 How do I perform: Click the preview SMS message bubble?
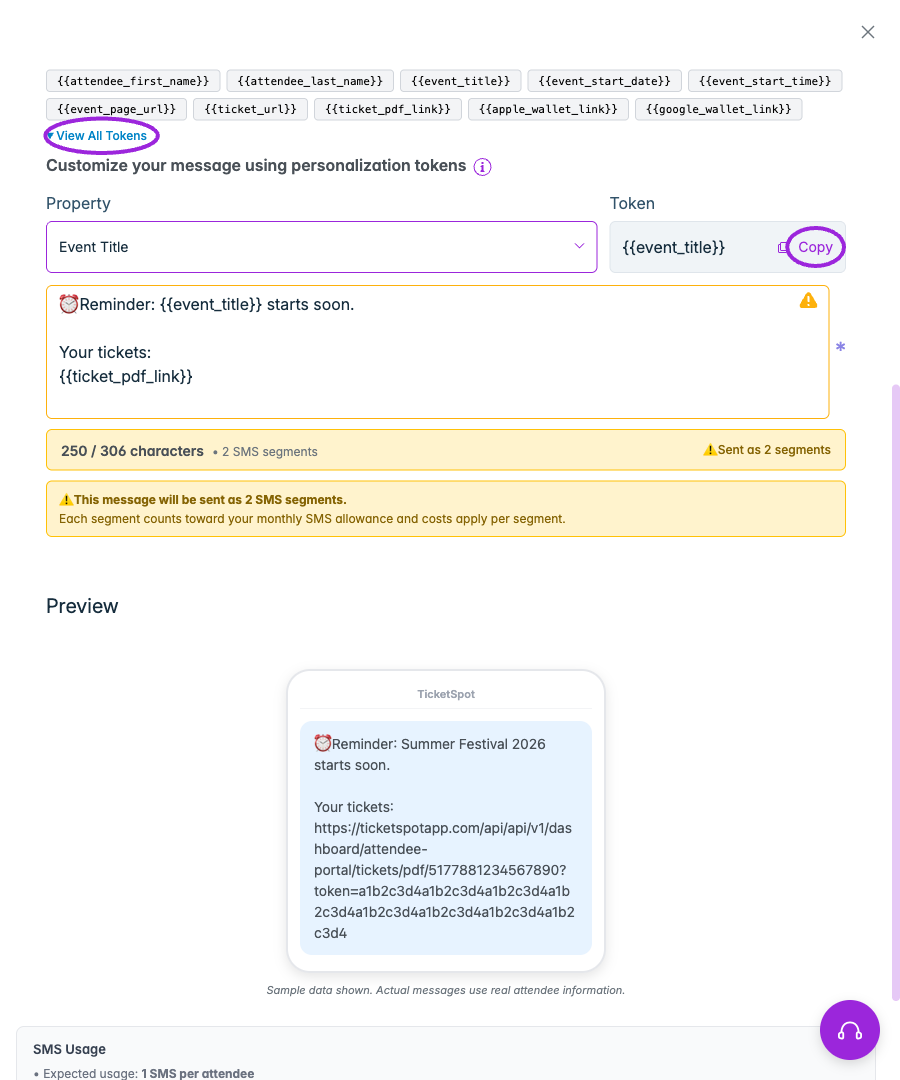click(446, 838)
